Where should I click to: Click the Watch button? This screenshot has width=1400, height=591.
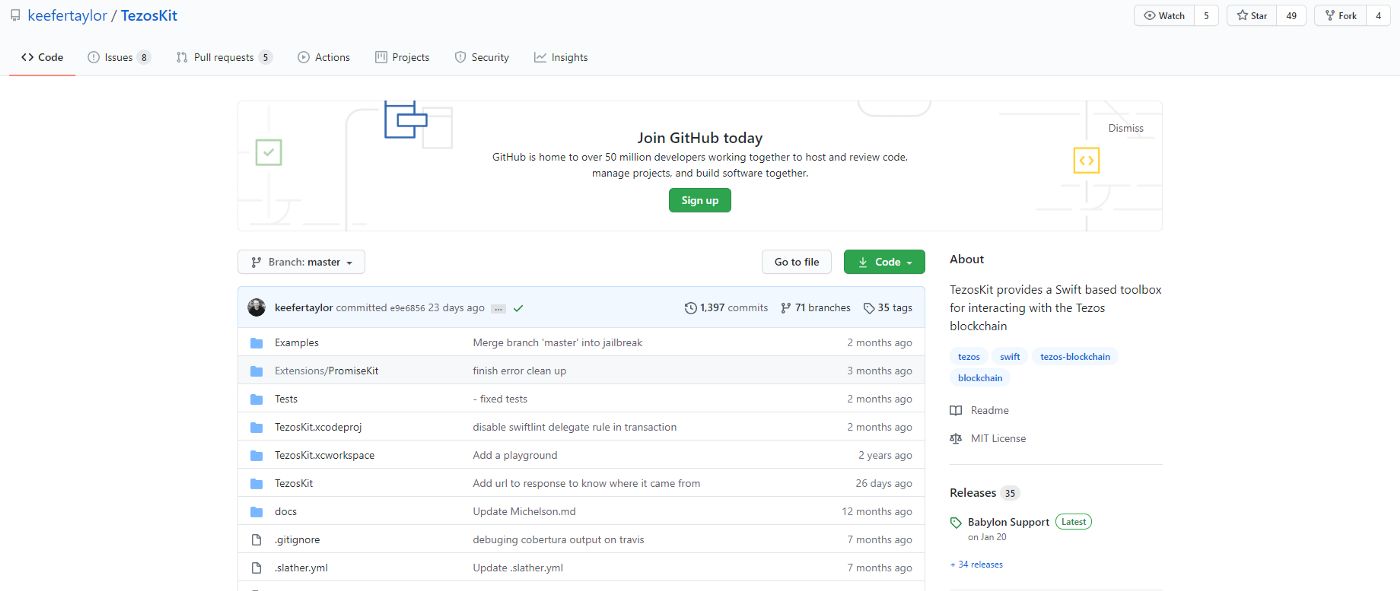coord(1164,16)
